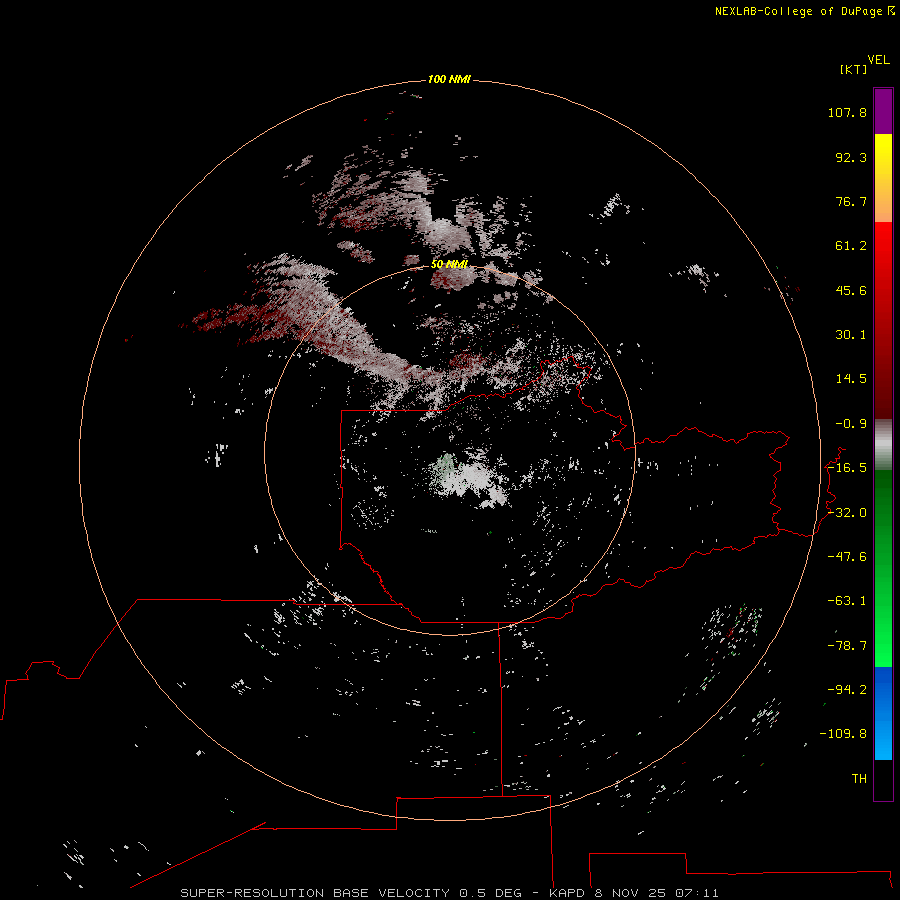900x900 pixels.
Task: Click the 30.1 legend value
Action: coord(851,335)
